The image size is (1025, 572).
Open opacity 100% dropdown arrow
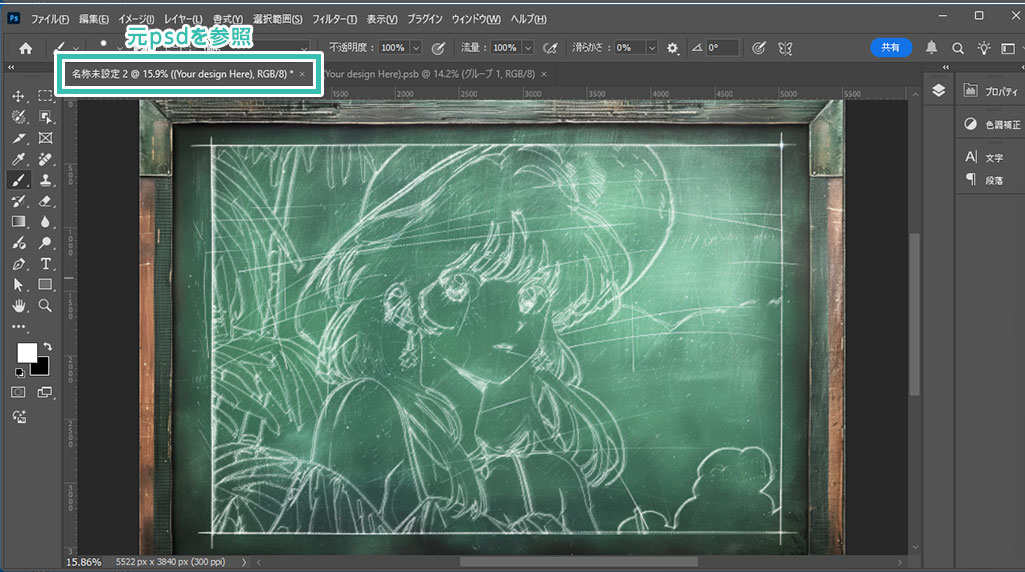(x=416, y=48)
